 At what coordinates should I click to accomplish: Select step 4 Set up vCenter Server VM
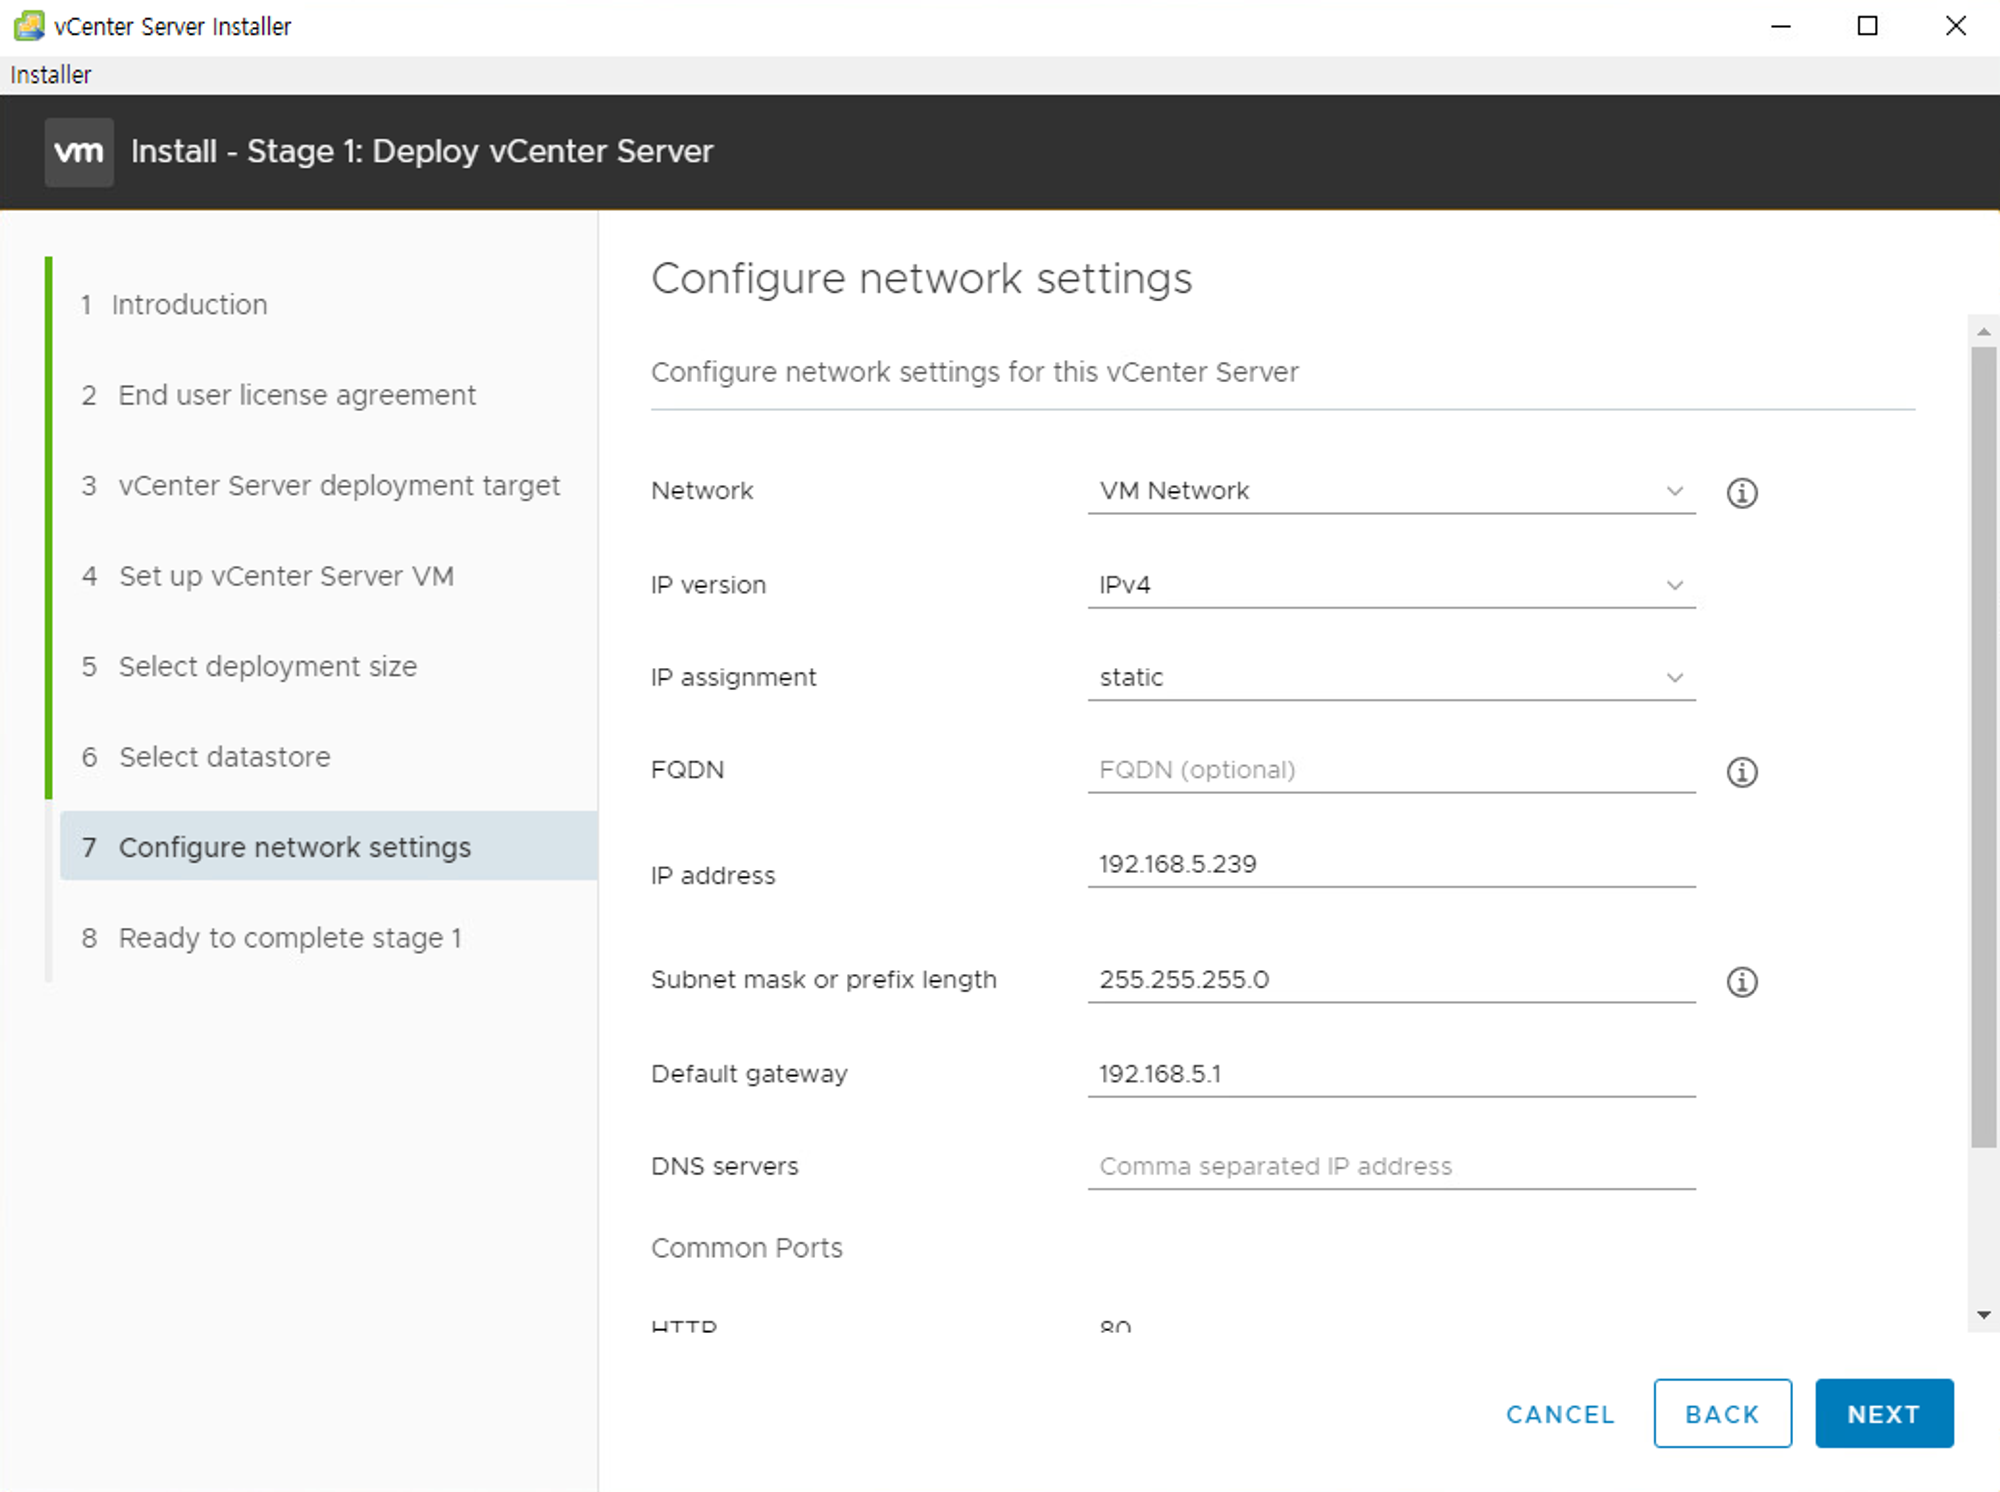click(286, 576)
